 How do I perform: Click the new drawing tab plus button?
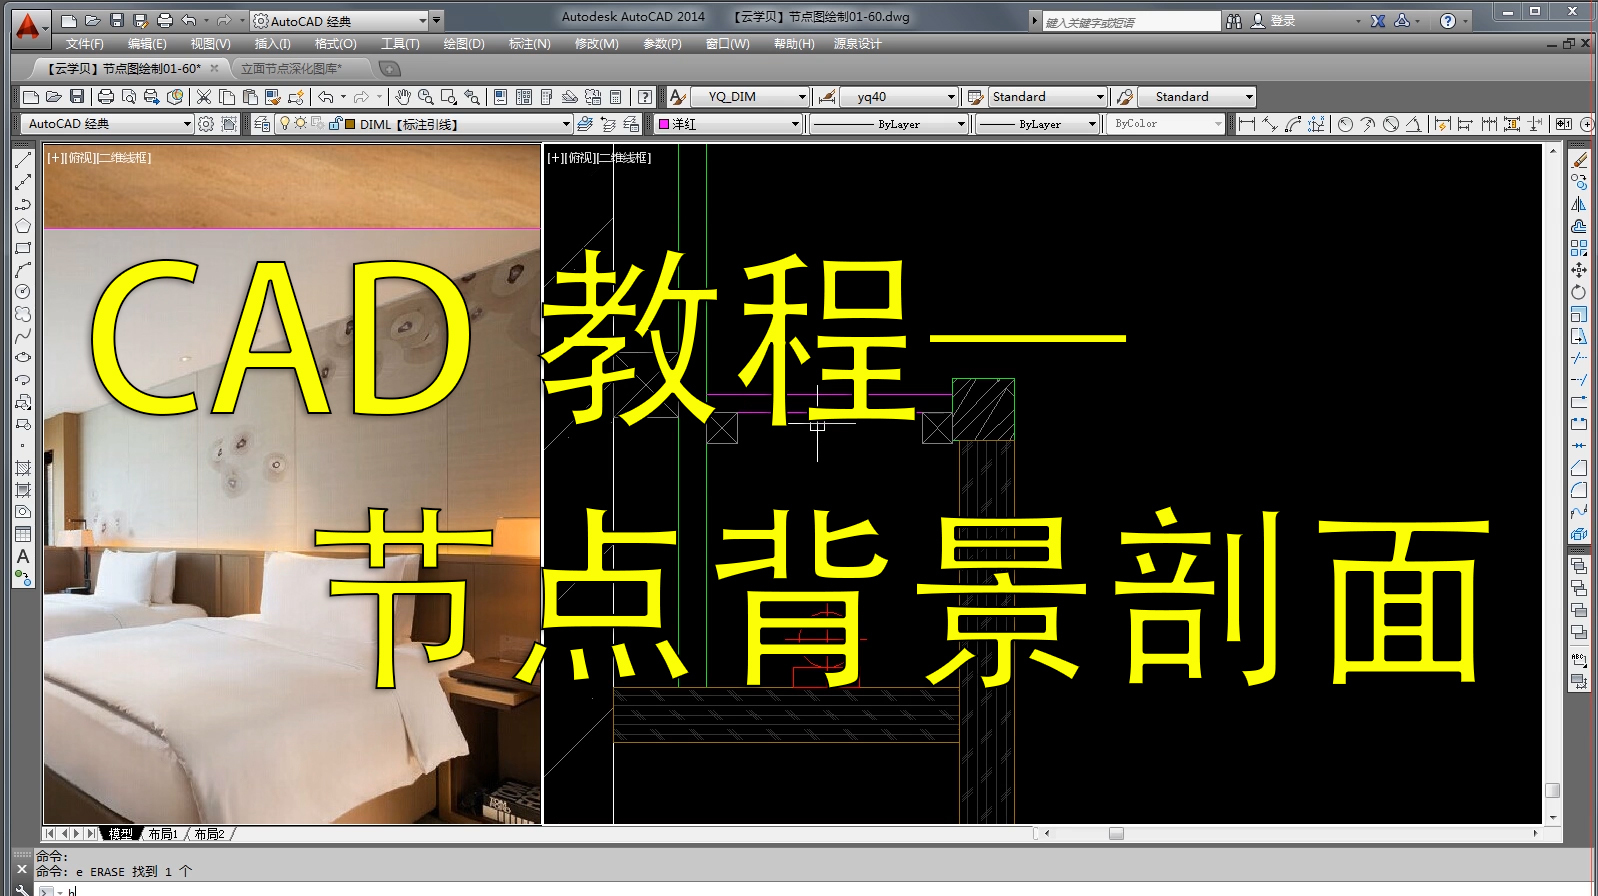click(390, 68)
